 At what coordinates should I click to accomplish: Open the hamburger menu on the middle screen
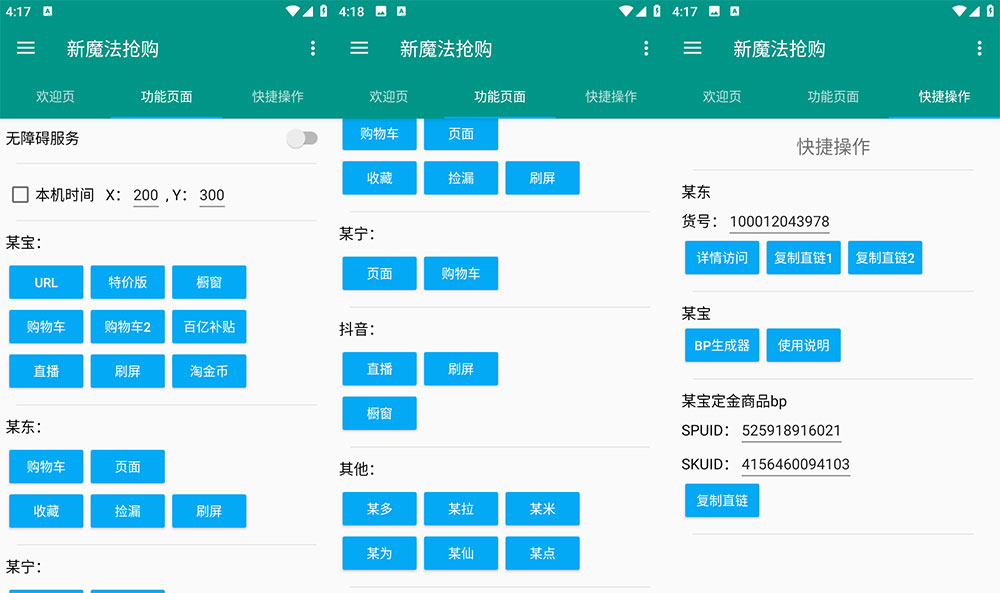click(359, 47)
